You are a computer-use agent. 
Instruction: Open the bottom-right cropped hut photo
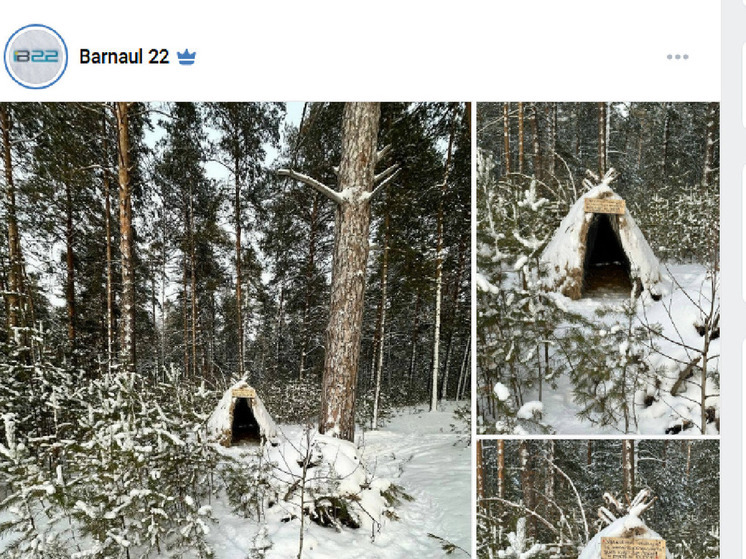(x=598, y=499)
